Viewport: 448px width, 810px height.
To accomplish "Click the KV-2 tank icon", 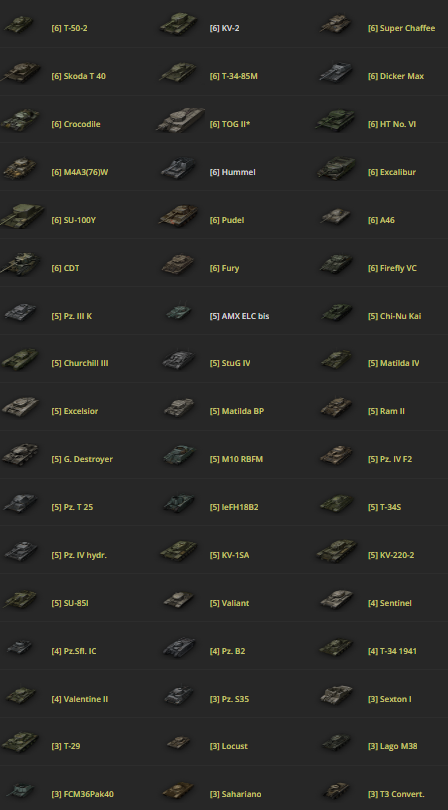I will pos(179,25).
